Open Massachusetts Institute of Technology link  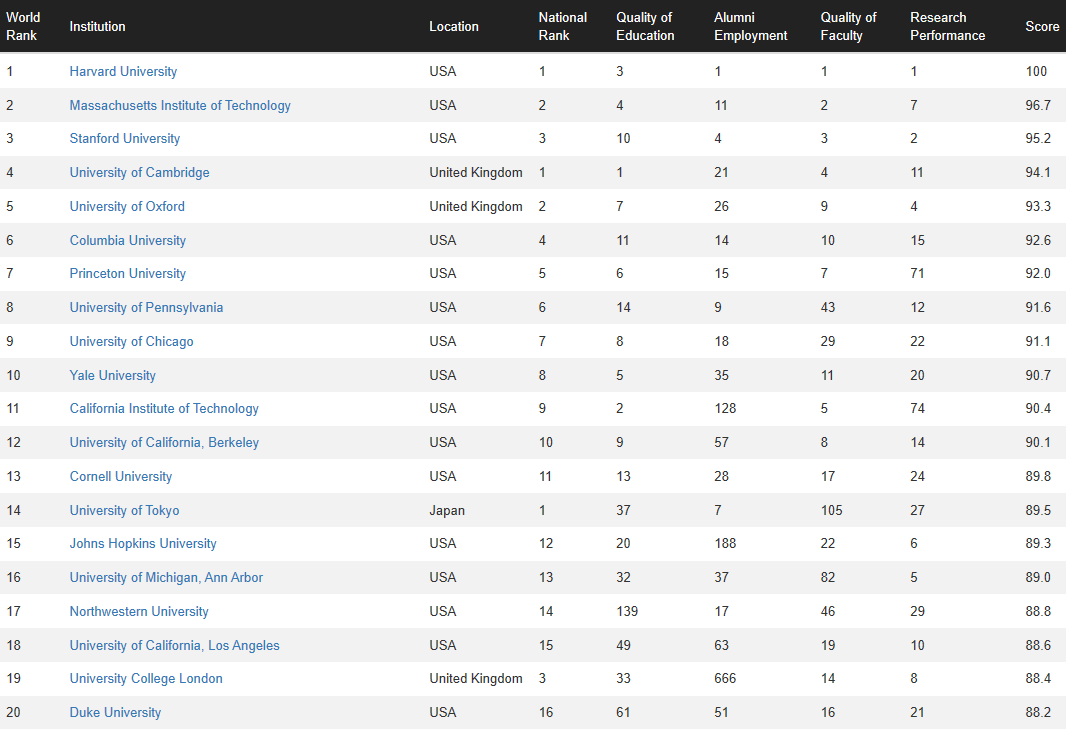(x=180, y=105)
